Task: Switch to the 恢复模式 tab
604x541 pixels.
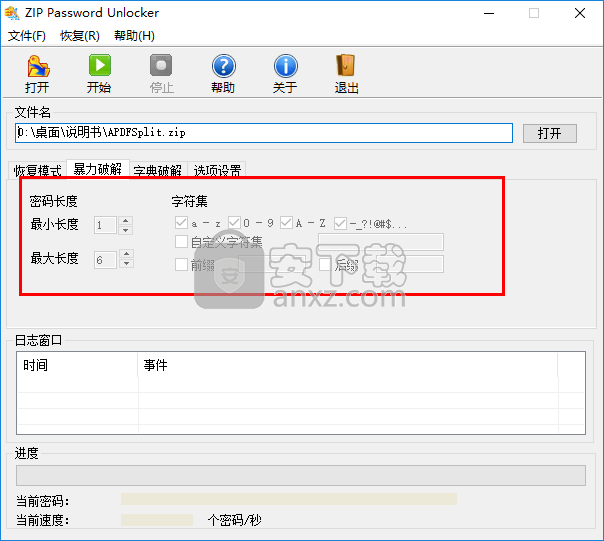Action: click(37, 171)
